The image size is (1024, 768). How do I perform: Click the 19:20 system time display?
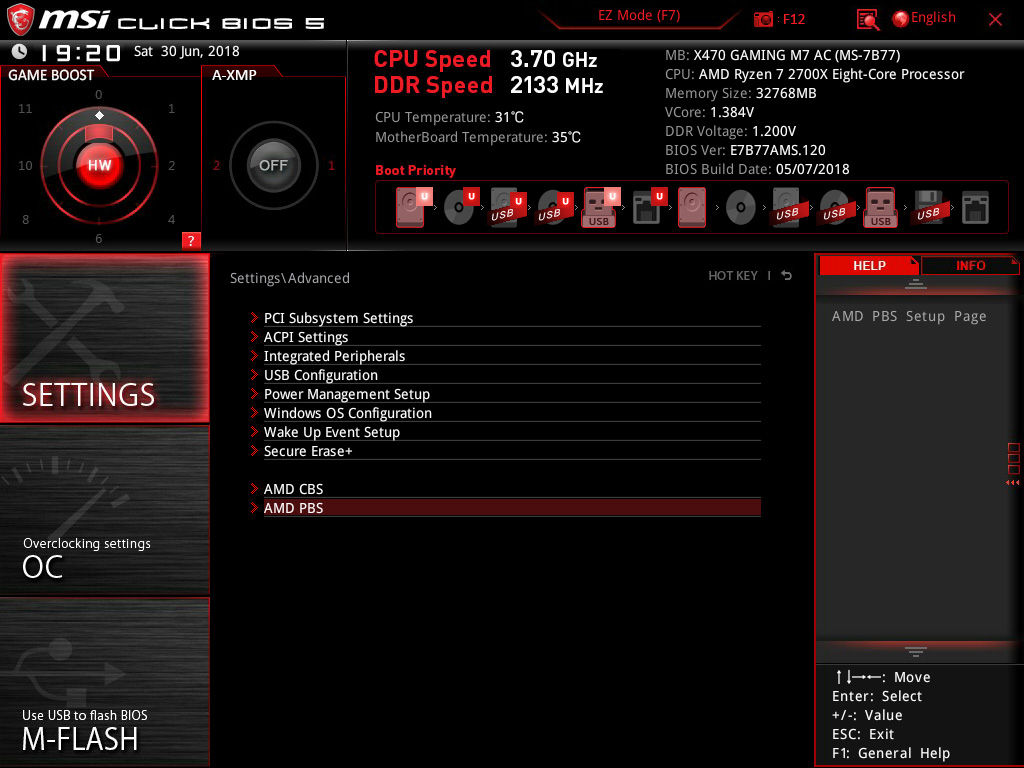tap(80, 52)
